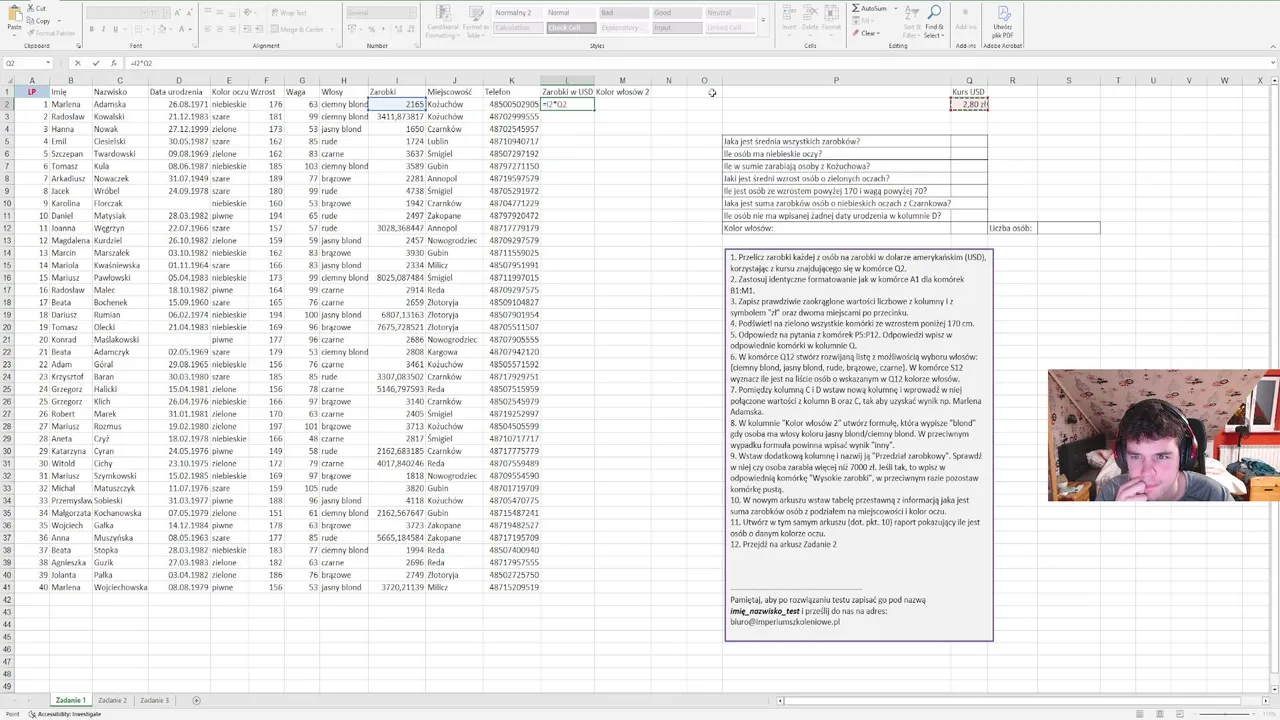Image resolution: width=1280 pixels, height=720 pixels.
Task: Switch to the Zadanie 3 sheet tab
Action: 154,700
